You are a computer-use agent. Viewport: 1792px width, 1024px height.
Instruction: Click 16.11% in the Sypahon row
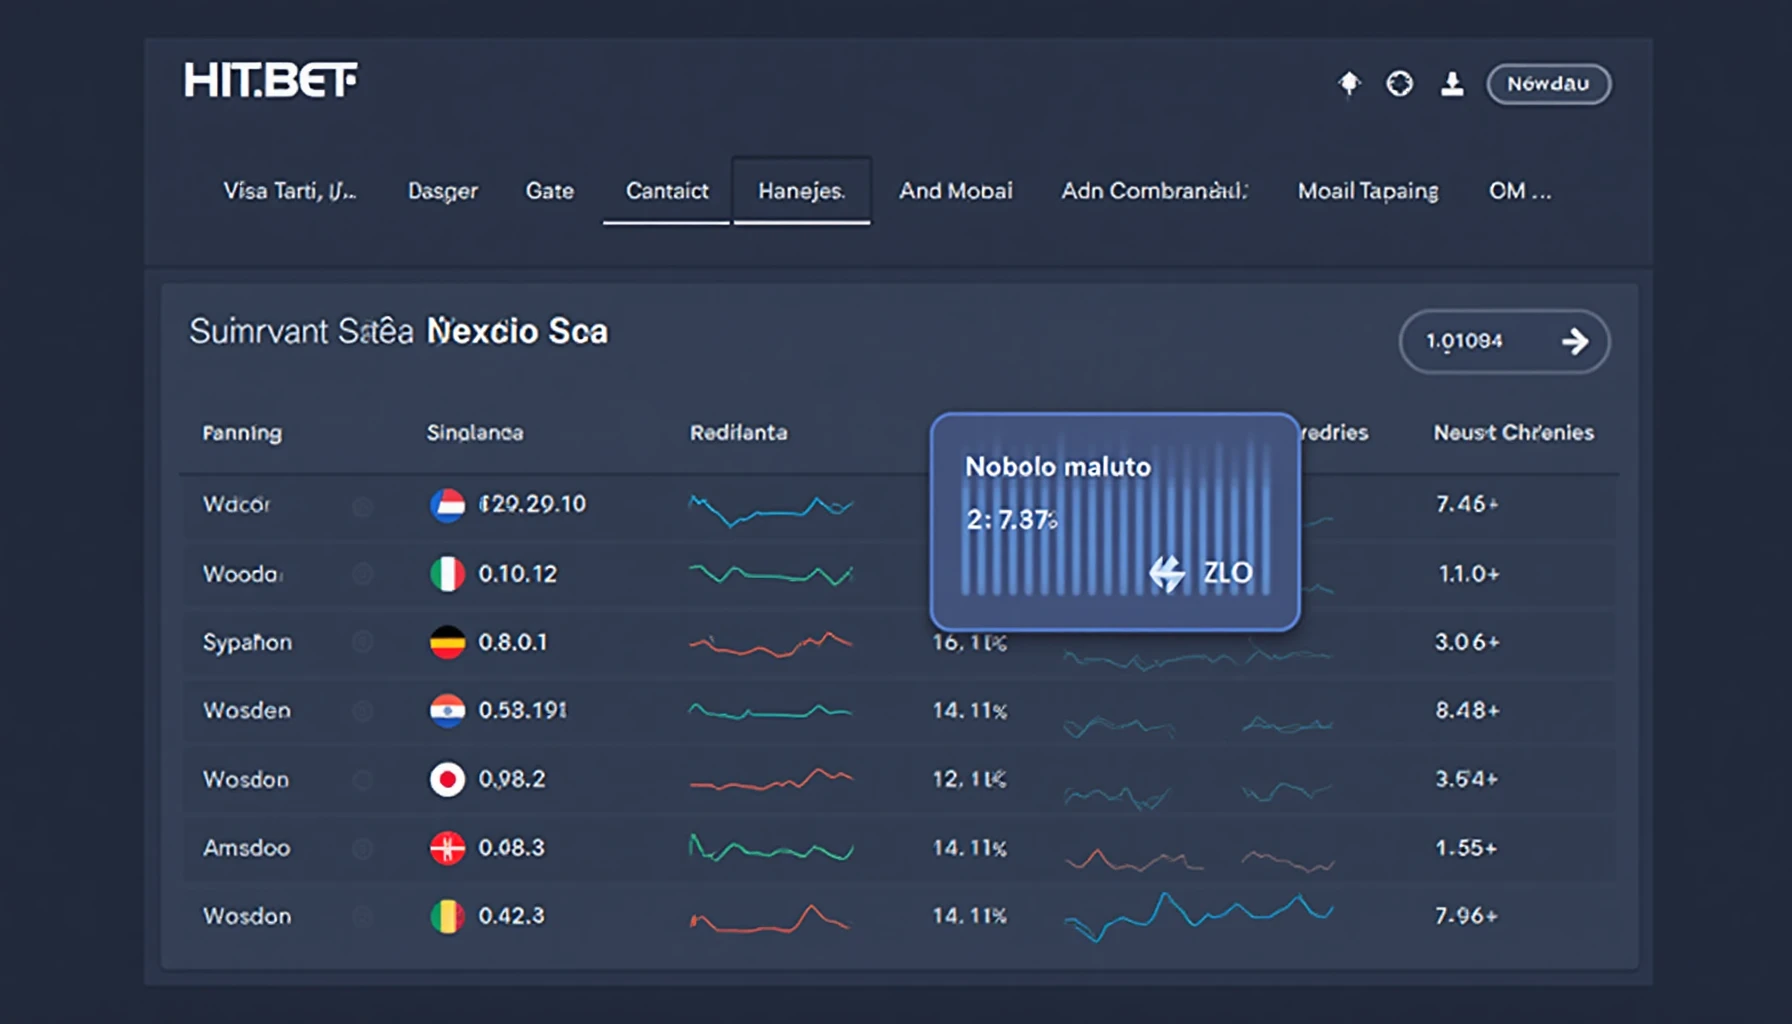coord(969,642)
